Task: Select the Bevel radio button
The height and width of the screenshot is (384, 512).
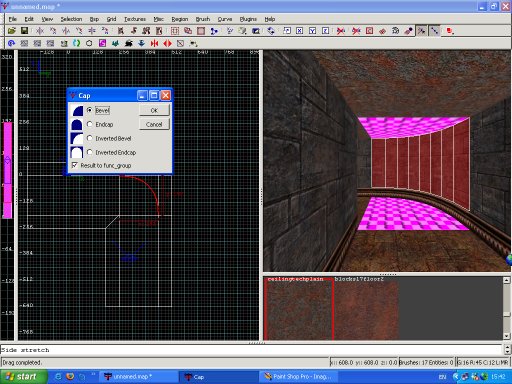Action: point(89,110)
